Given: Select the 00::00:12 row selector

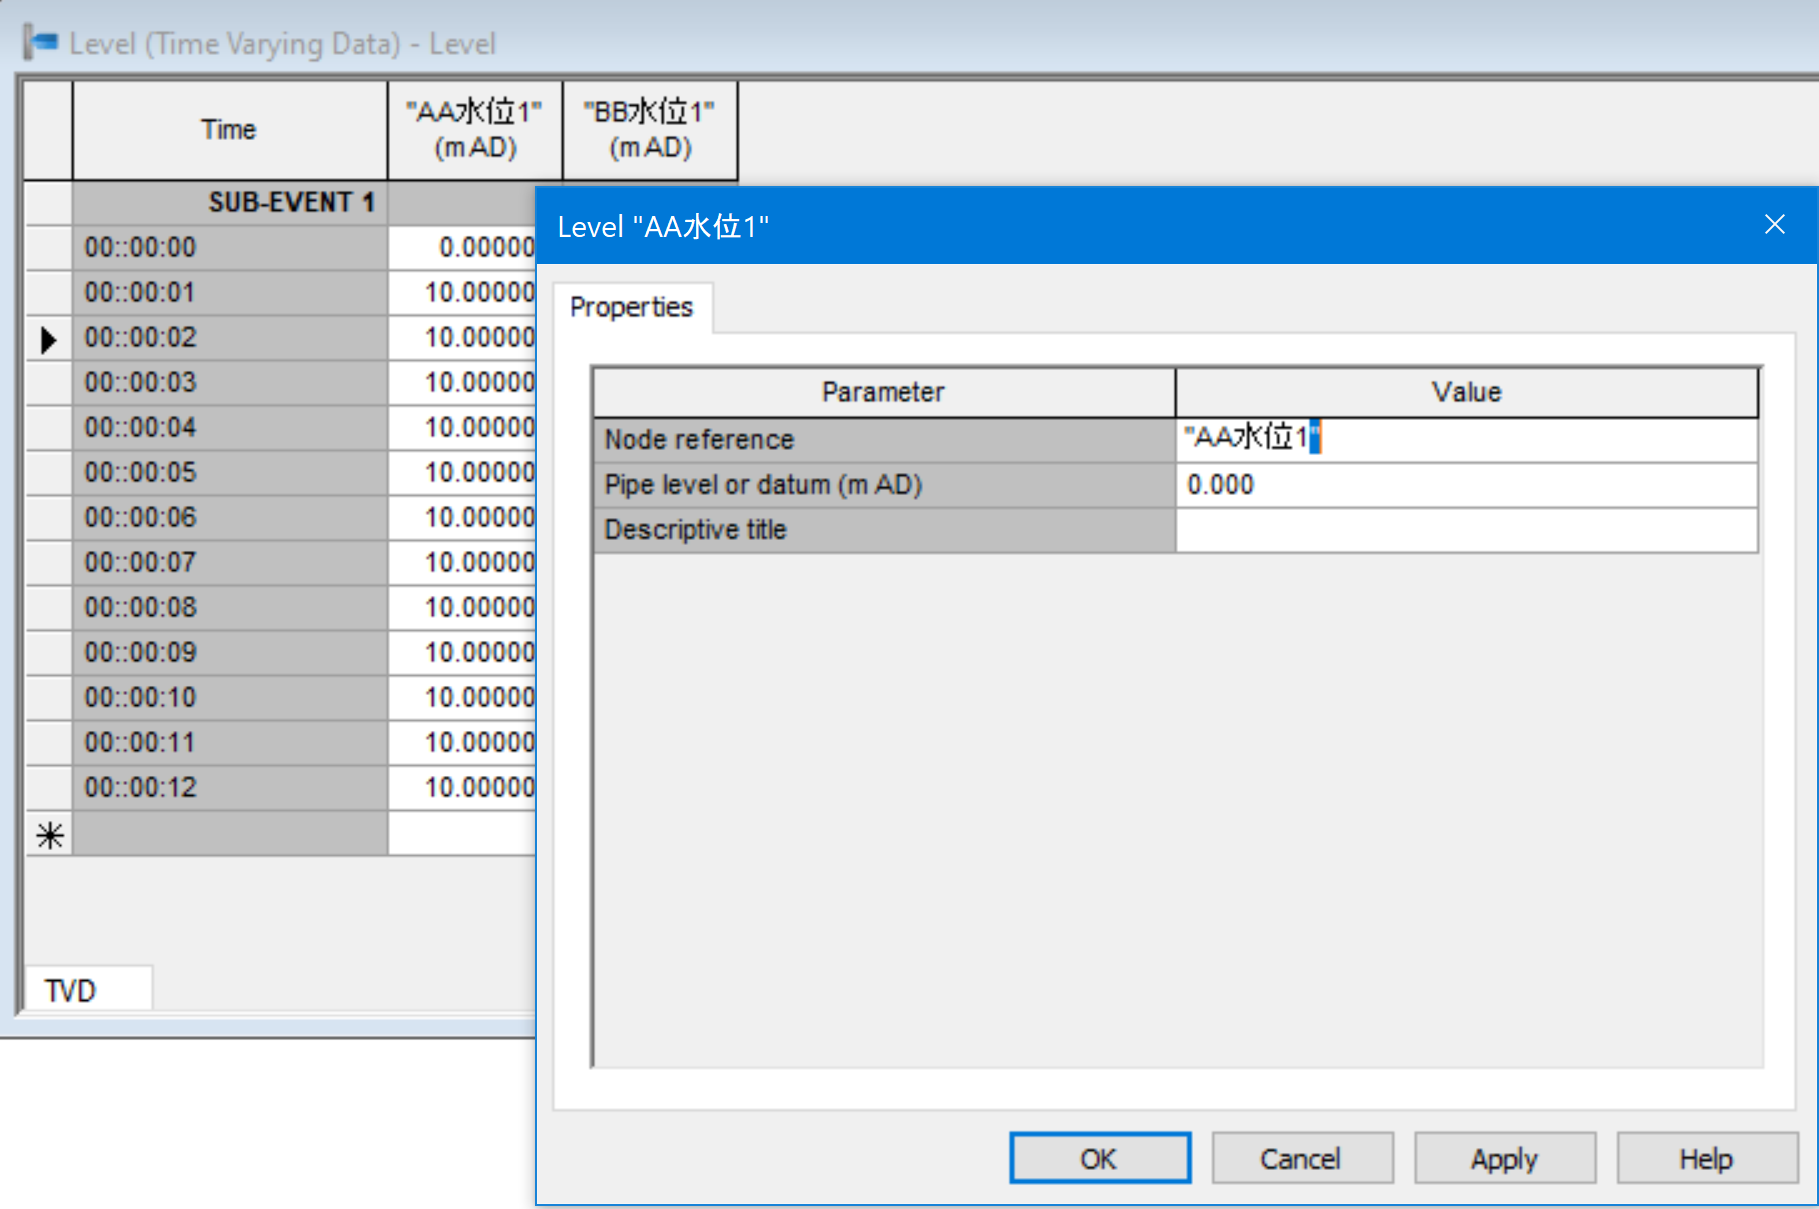Looking at the screenshot, I should click(x=47, y=787).
